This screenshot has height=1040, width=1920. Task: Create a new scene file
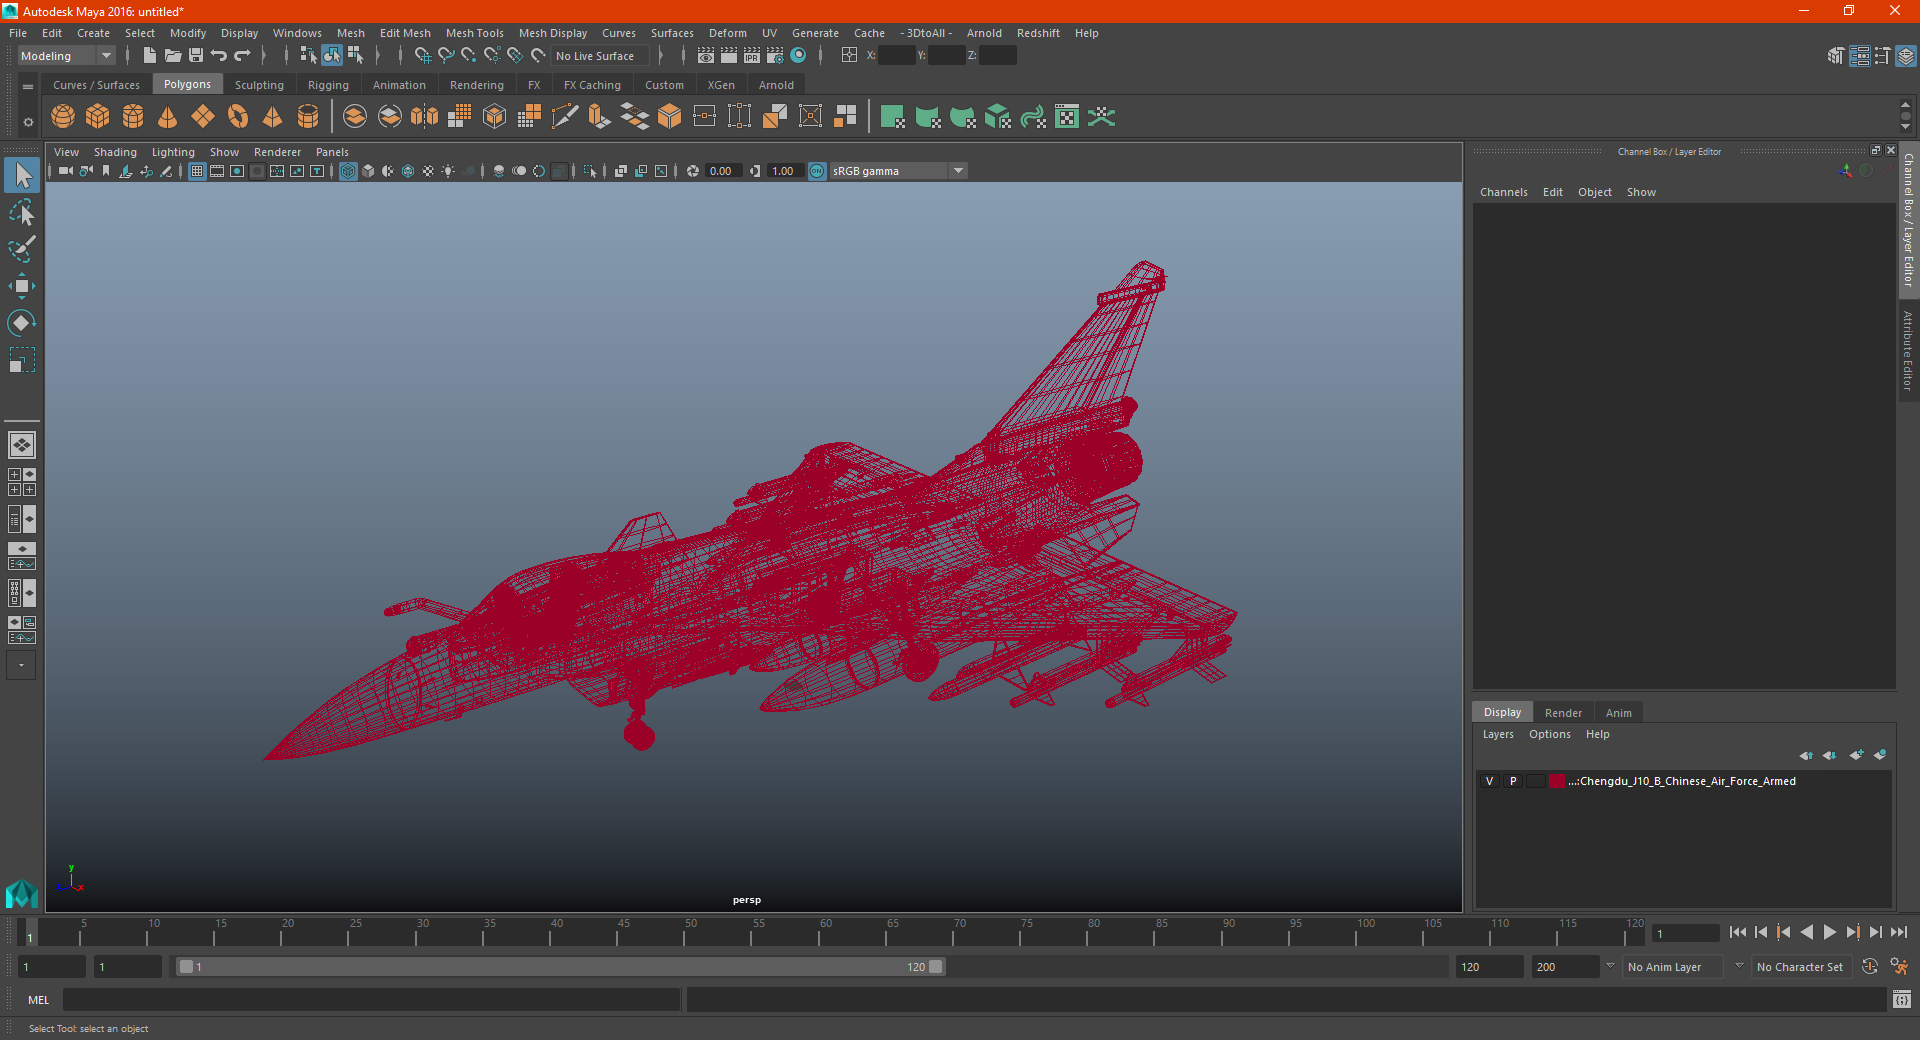[150, 56]
